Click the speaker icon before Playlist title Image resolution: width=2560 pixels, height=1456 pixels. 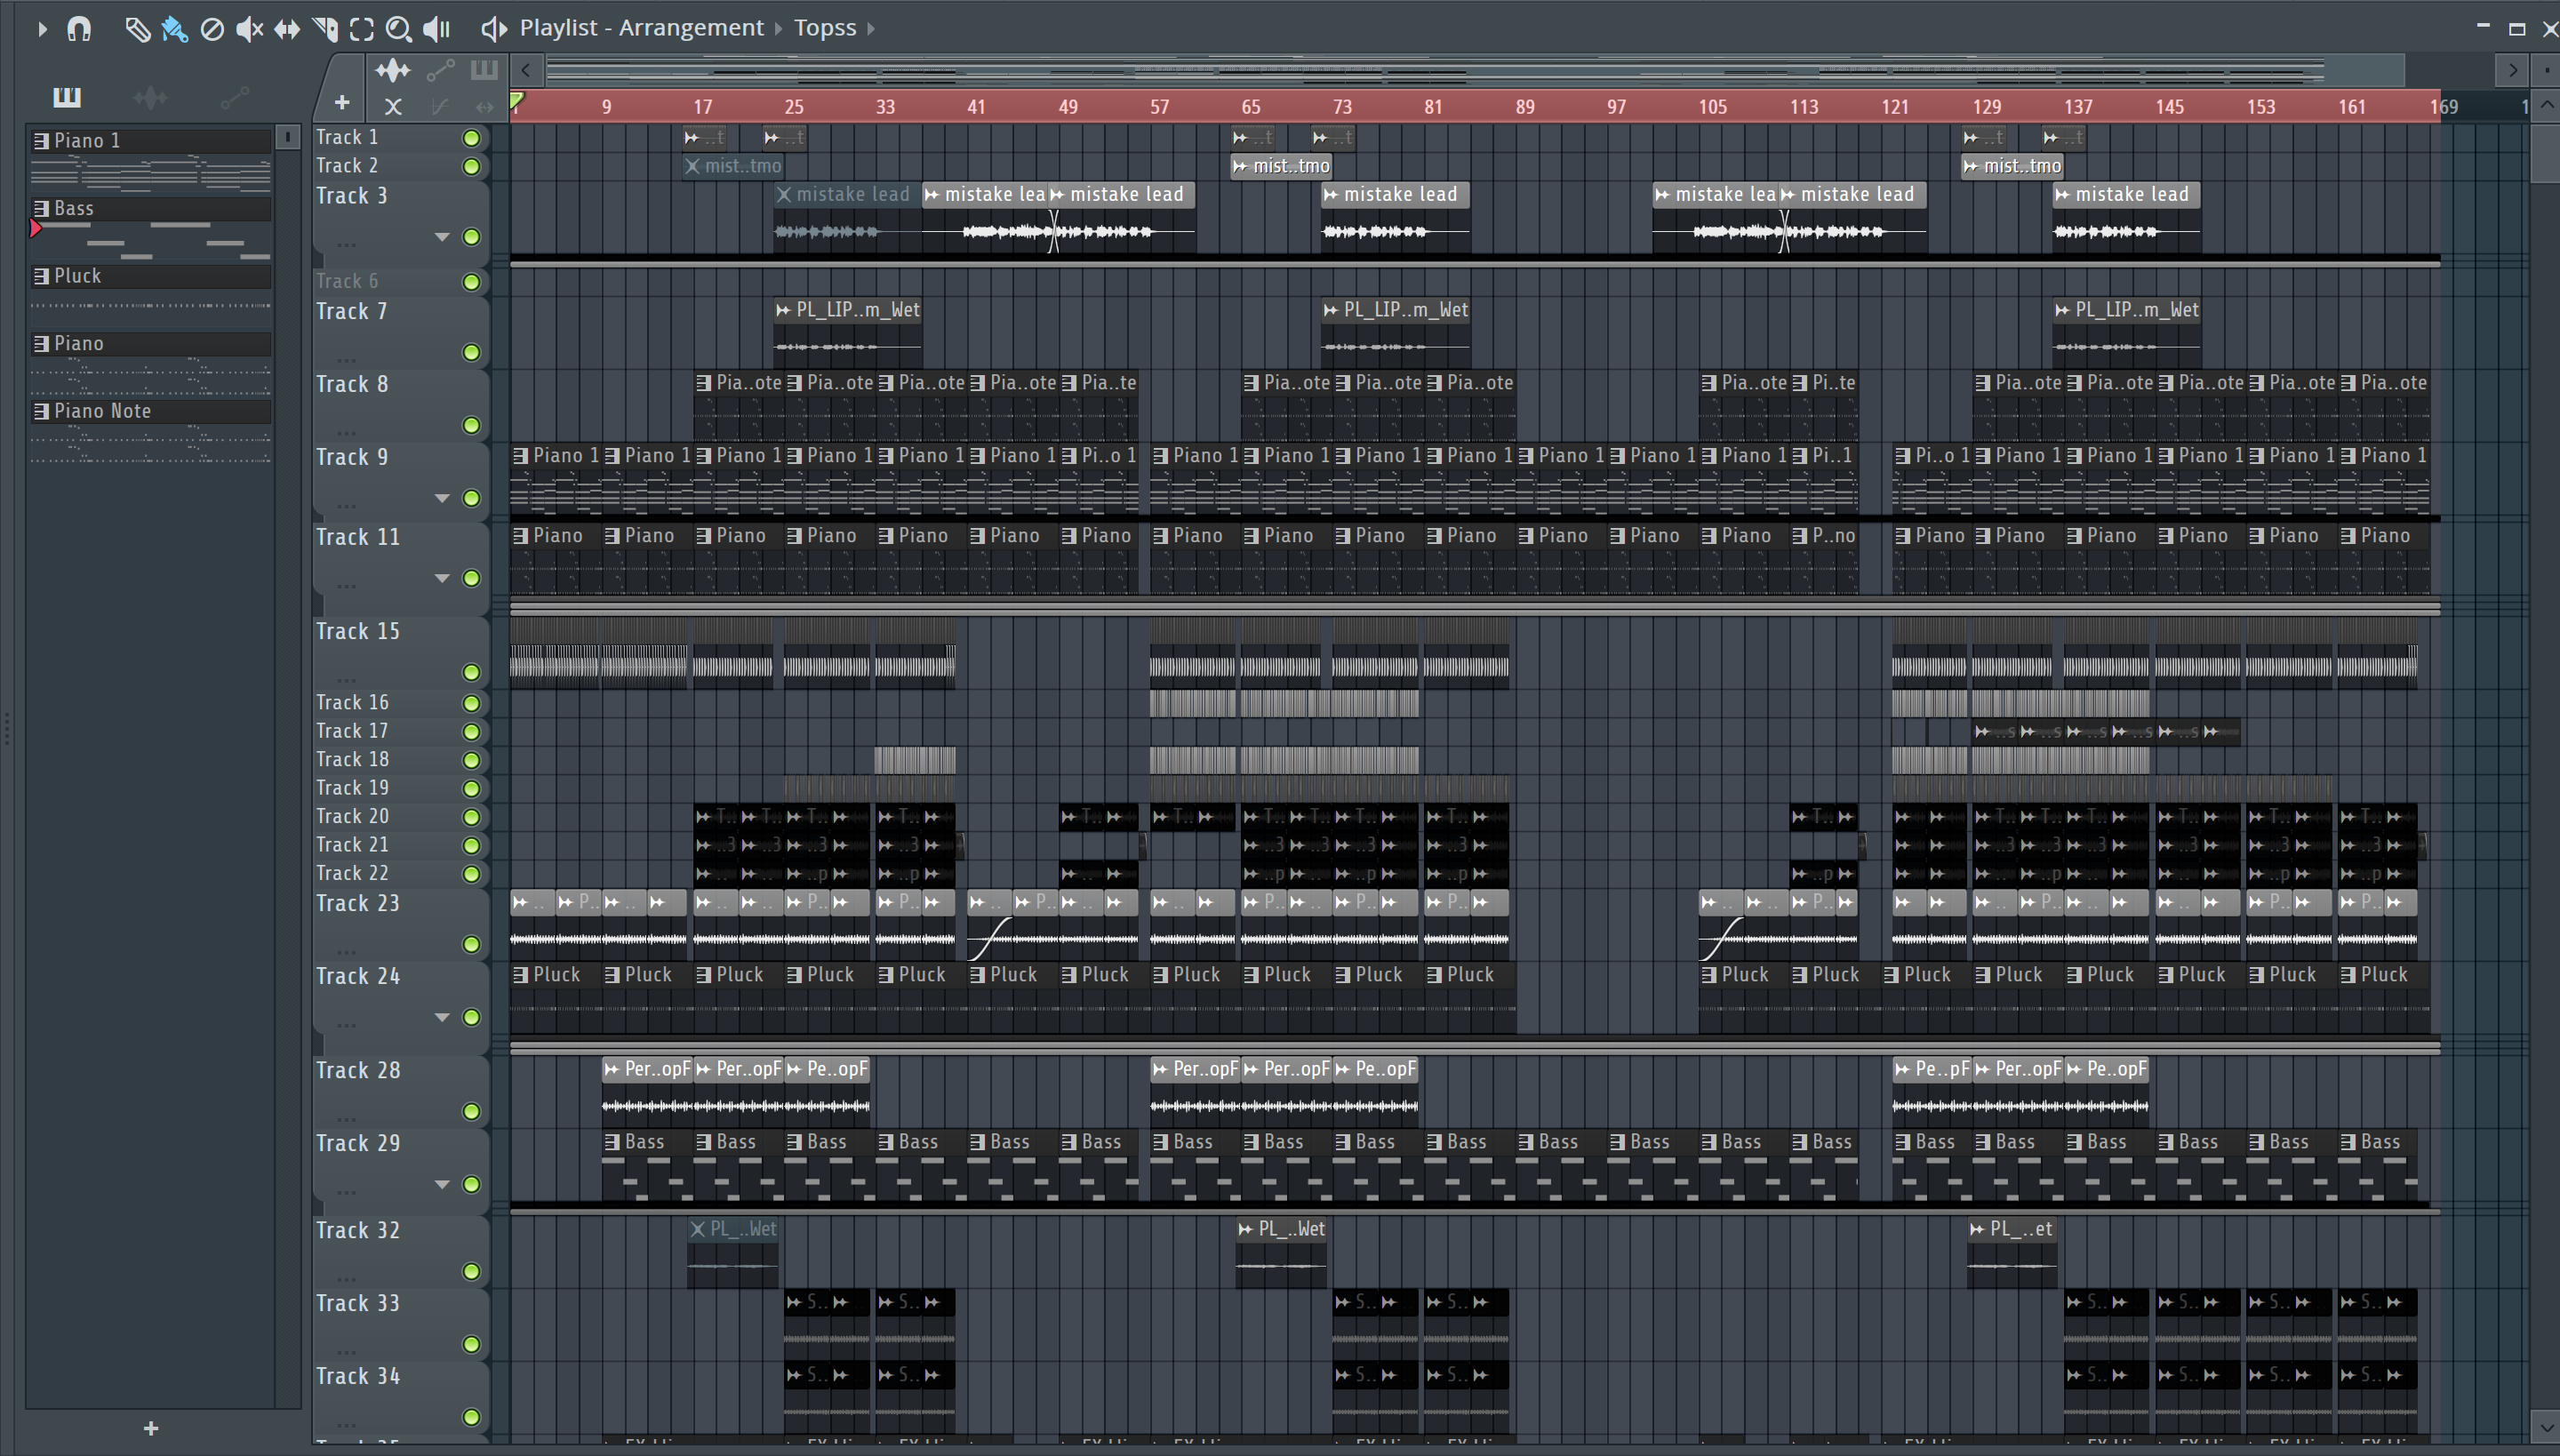click(494, 28)
